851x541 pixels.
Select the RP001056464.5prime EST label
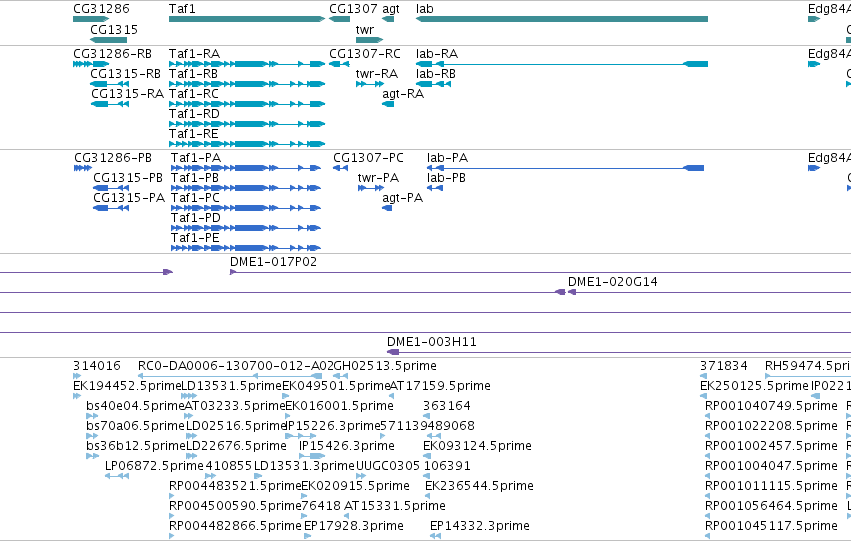(x=771, y=507)
